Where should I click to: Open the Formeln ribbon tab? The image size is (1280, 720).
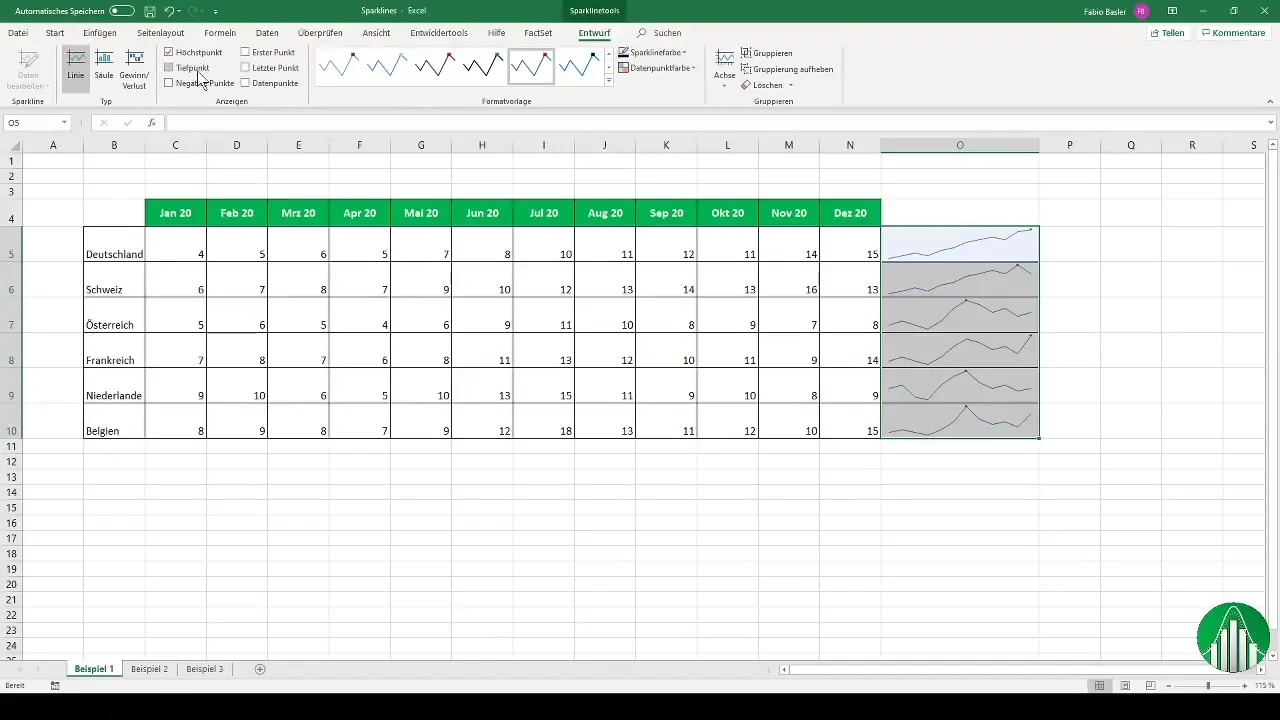[x=220, y=33]
